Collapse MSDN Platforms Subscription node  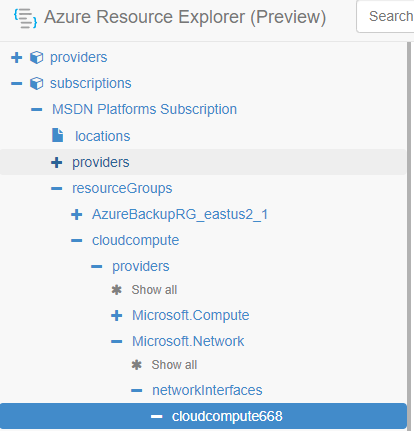36,109
